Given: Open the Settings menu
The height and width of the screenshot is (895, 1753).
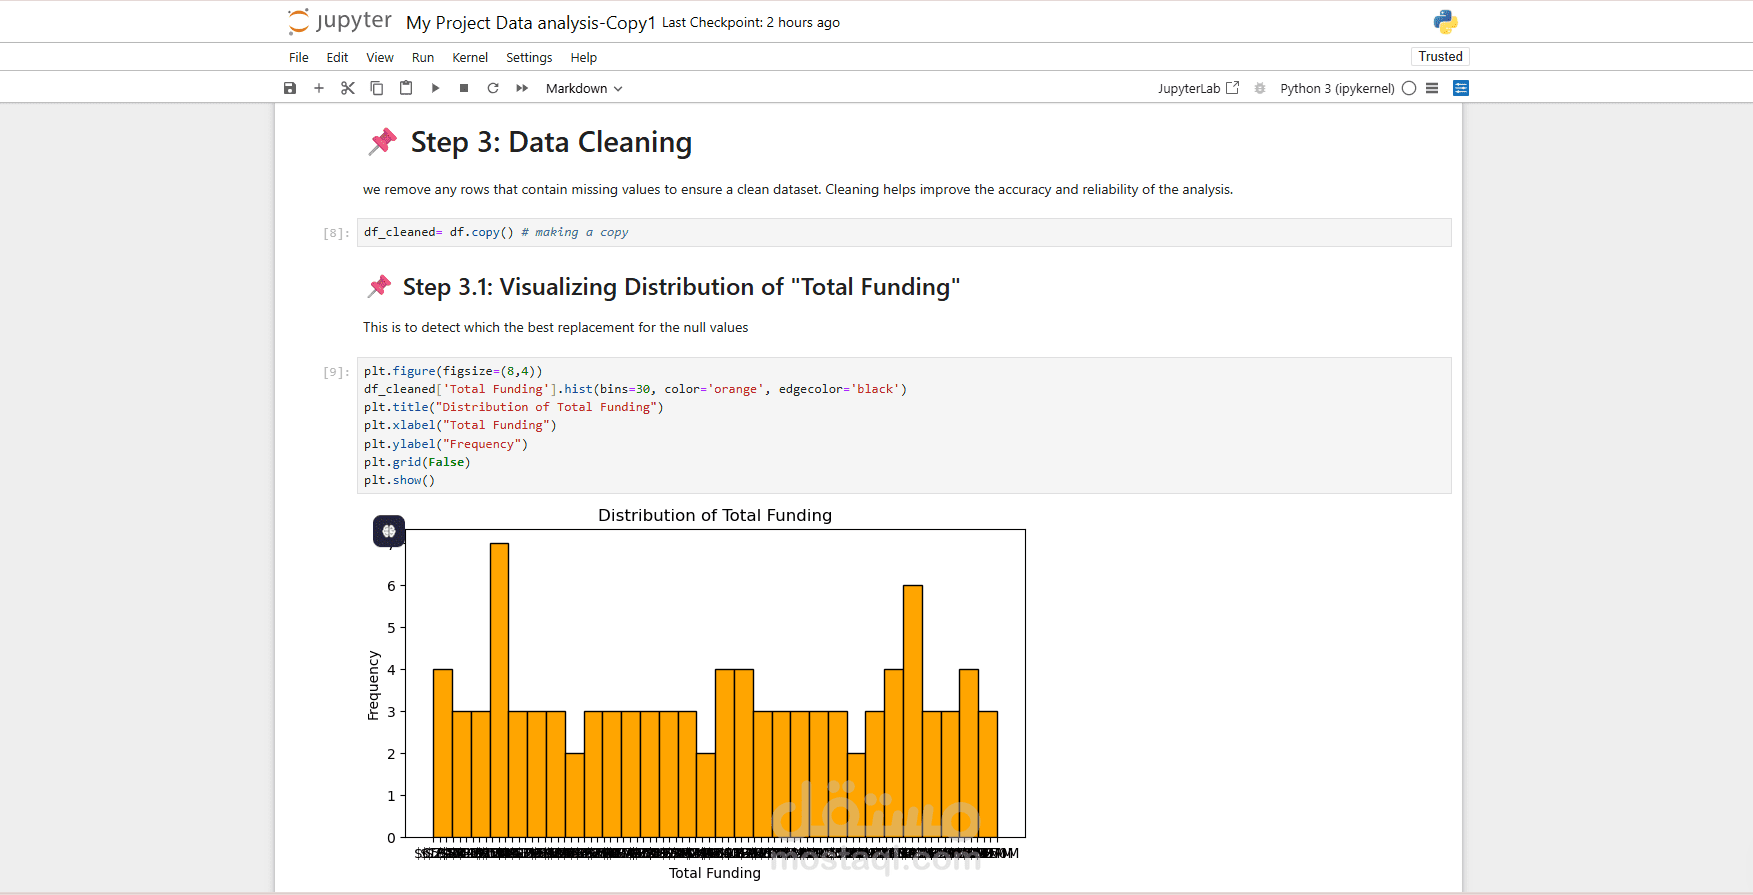Looking at the screenshot, I should click(529, 58).
